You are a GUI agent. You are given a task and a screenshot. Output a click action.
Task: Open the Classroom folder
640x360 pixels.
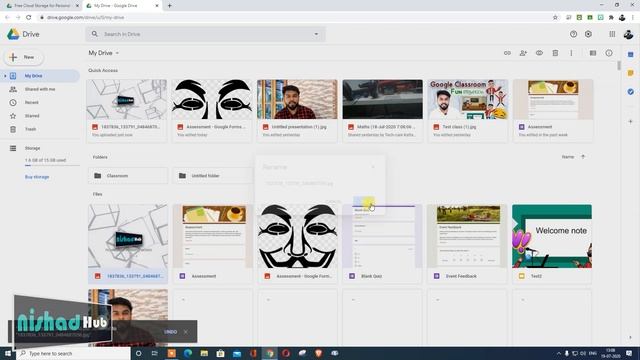pos(128,176)
